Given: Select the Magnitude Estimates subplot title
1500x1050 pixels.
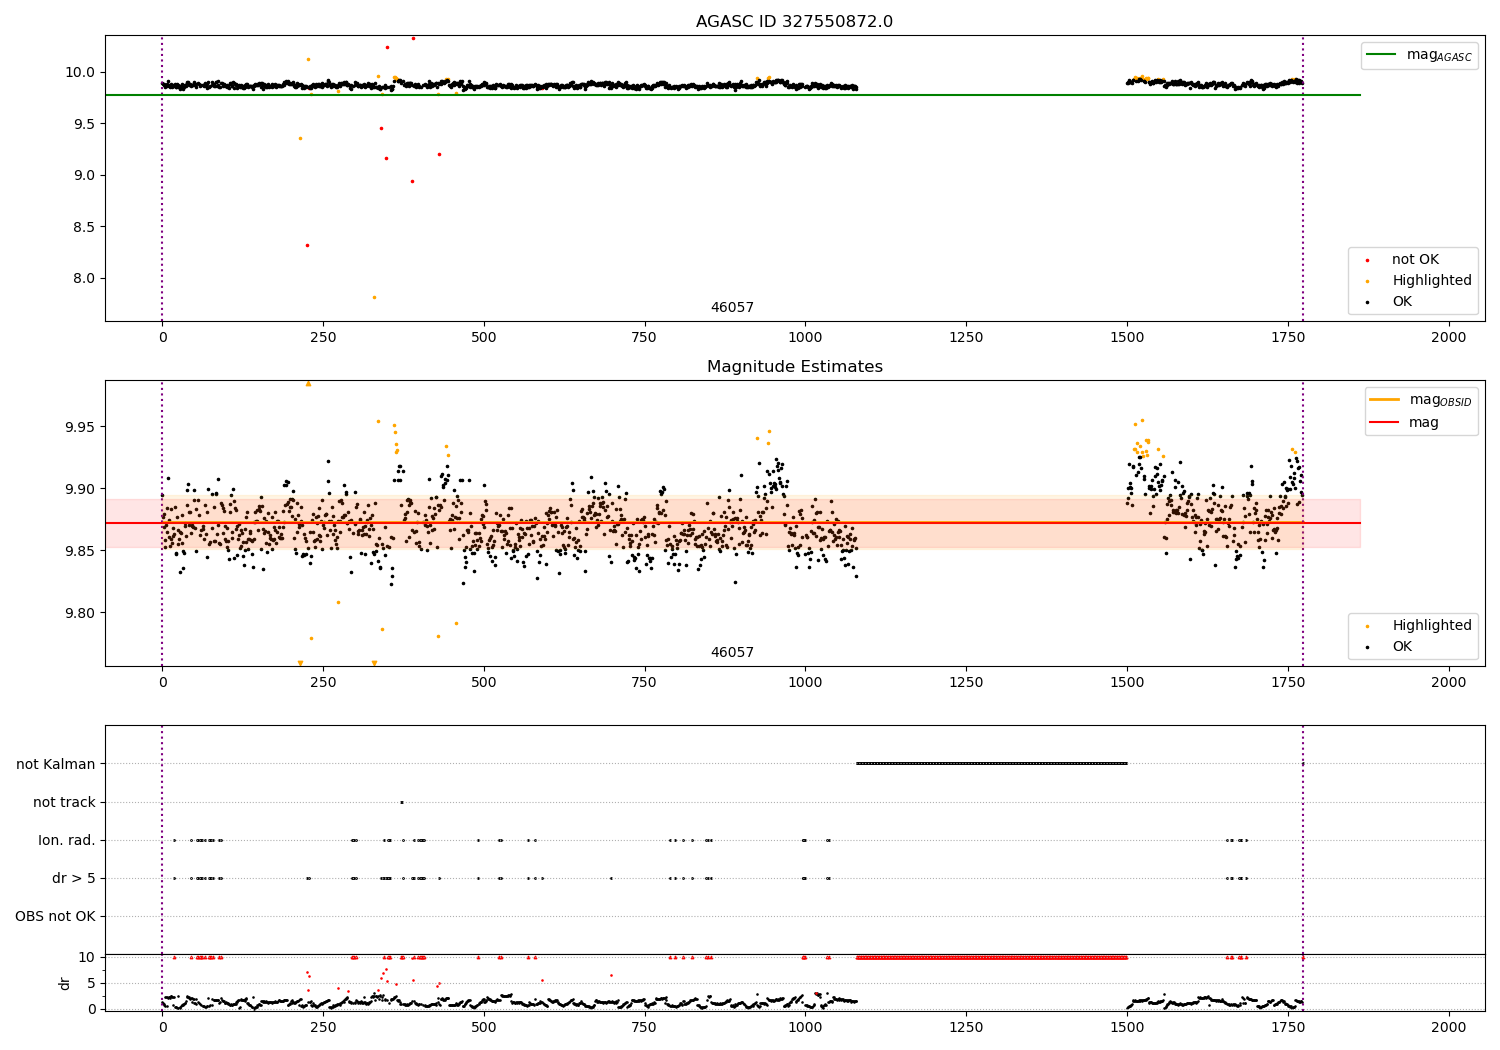Looking at the screenshot, I should point(794,367).
